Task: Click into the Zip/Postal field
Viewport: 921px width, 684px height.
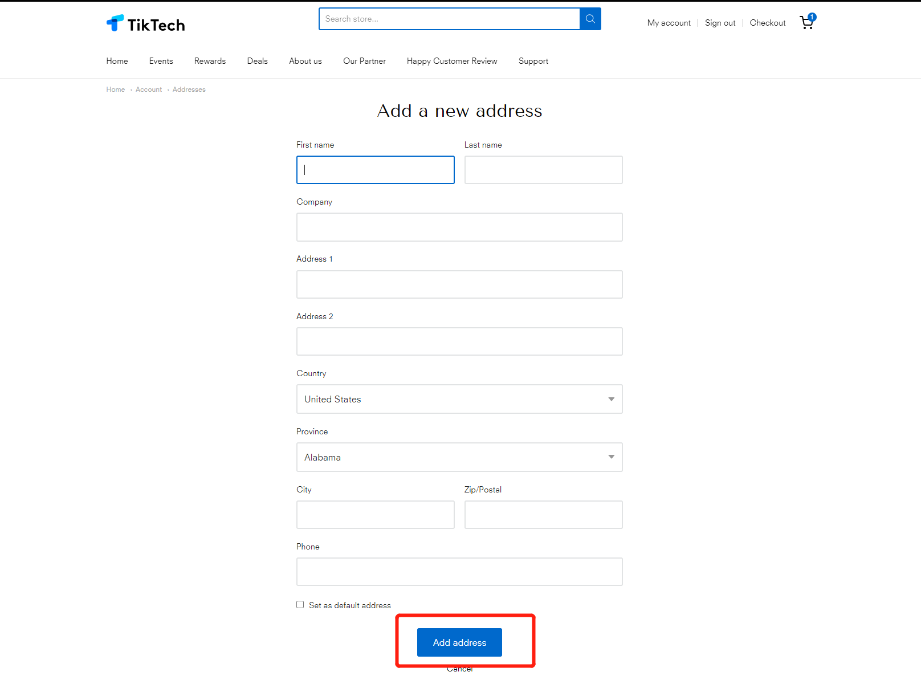Action: point(543,515)
